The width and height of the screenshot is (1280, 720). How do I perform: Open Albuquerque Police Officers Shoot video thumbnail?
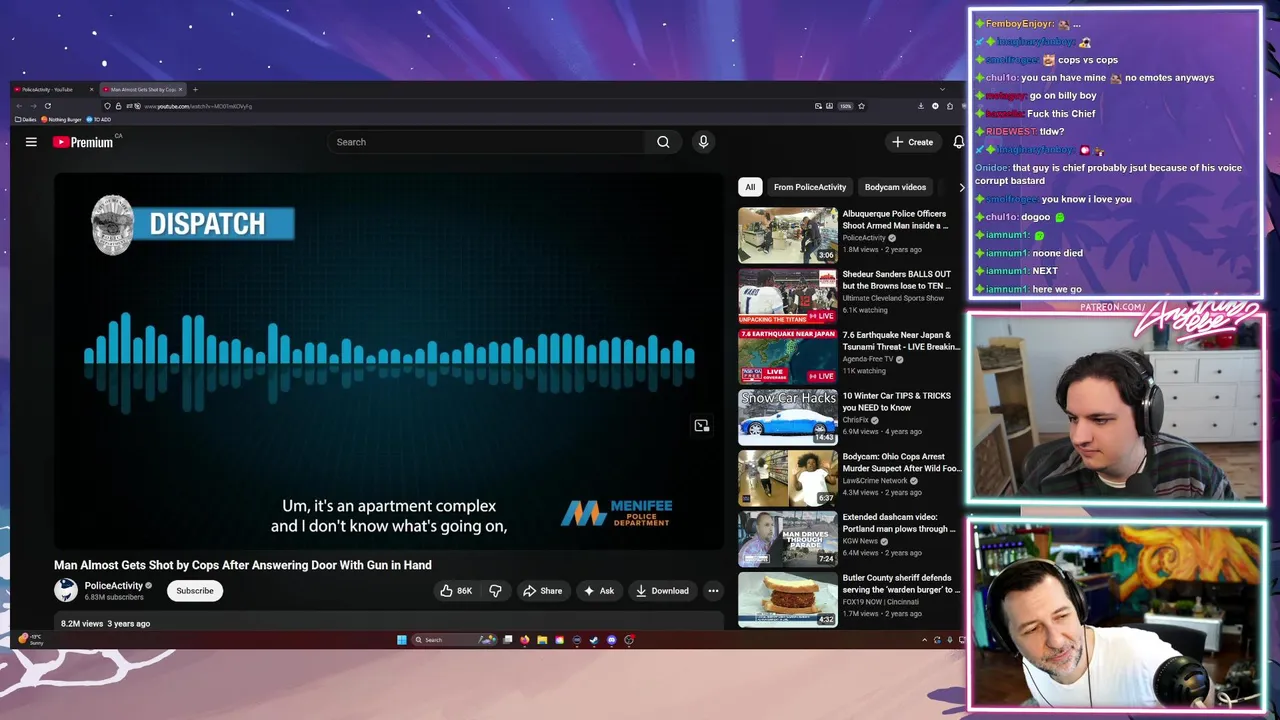[788, 235]
